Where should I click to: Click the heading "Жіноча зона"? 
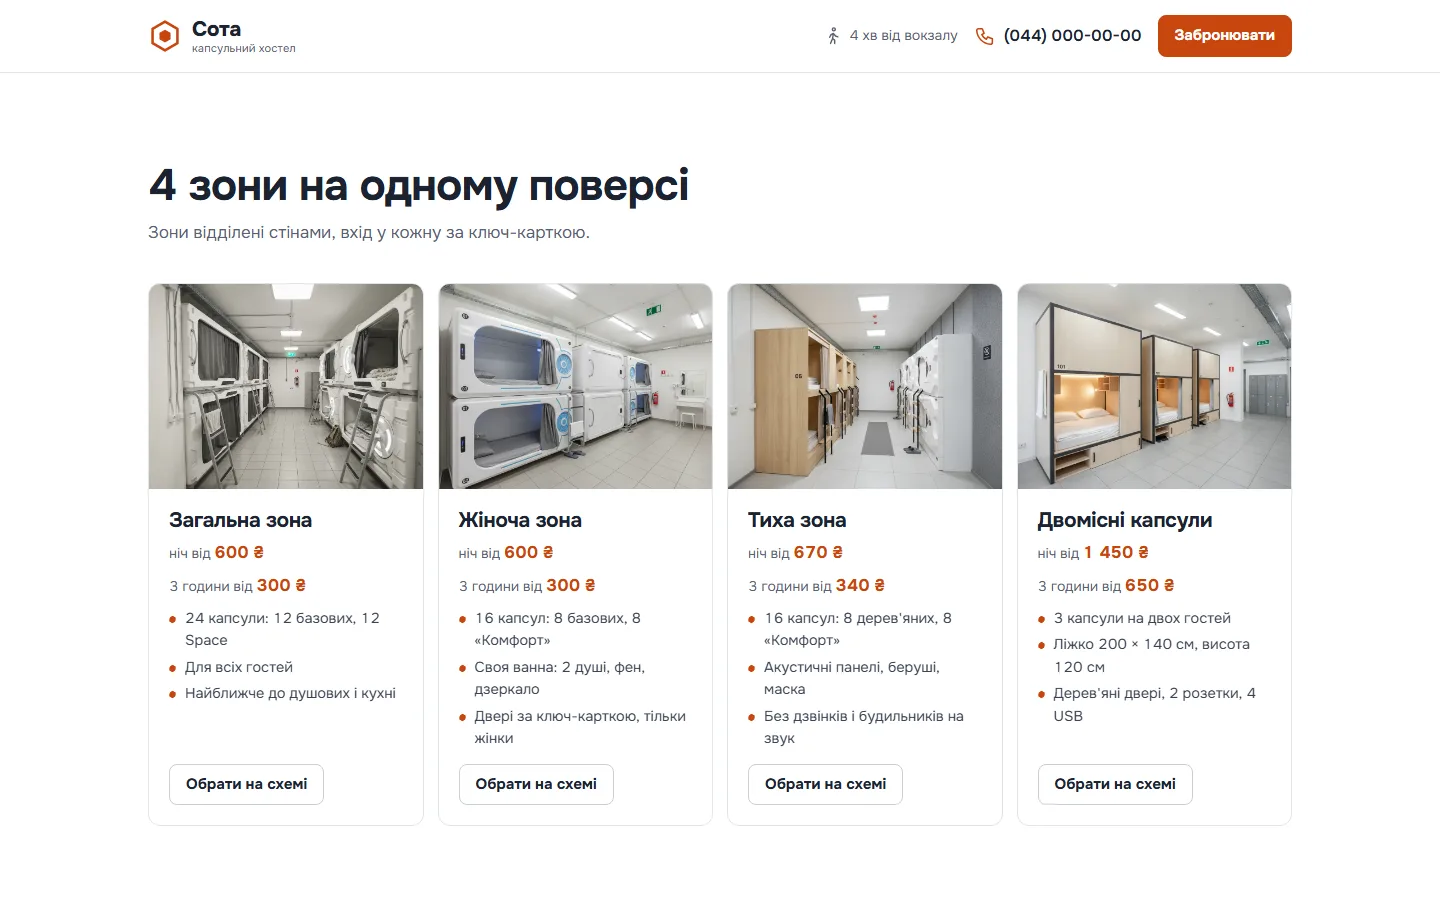coord(520,520)
